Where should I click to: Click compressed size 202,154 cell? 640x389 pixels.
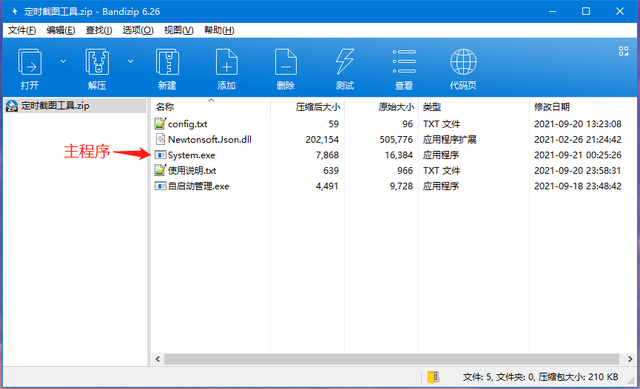322,140
